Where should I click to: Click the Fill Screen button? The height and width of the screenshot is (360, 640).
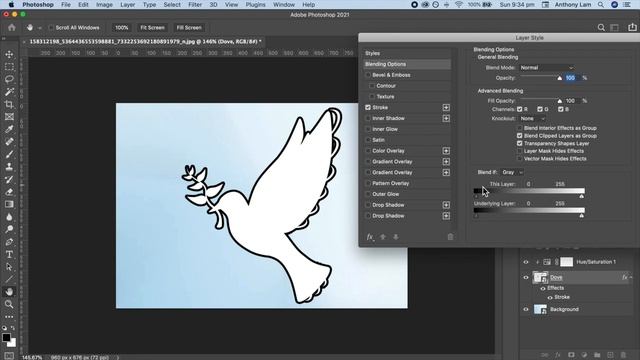point(189,28)
